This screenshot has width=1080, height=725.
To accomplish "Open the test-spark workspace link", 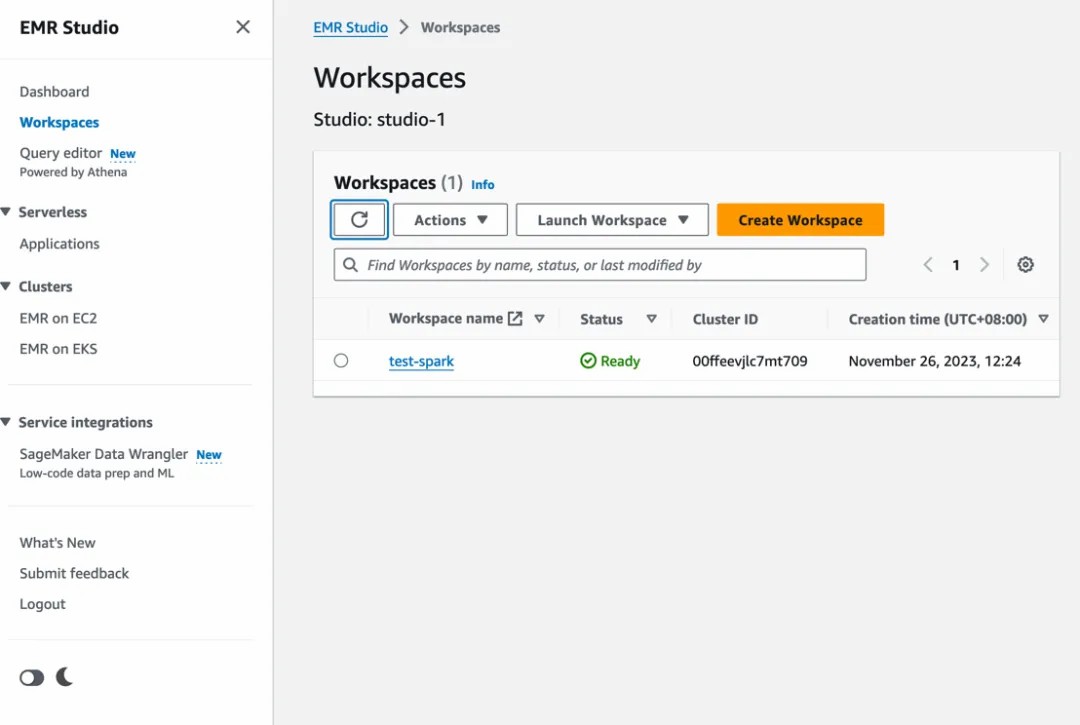I will click(421, 361).
